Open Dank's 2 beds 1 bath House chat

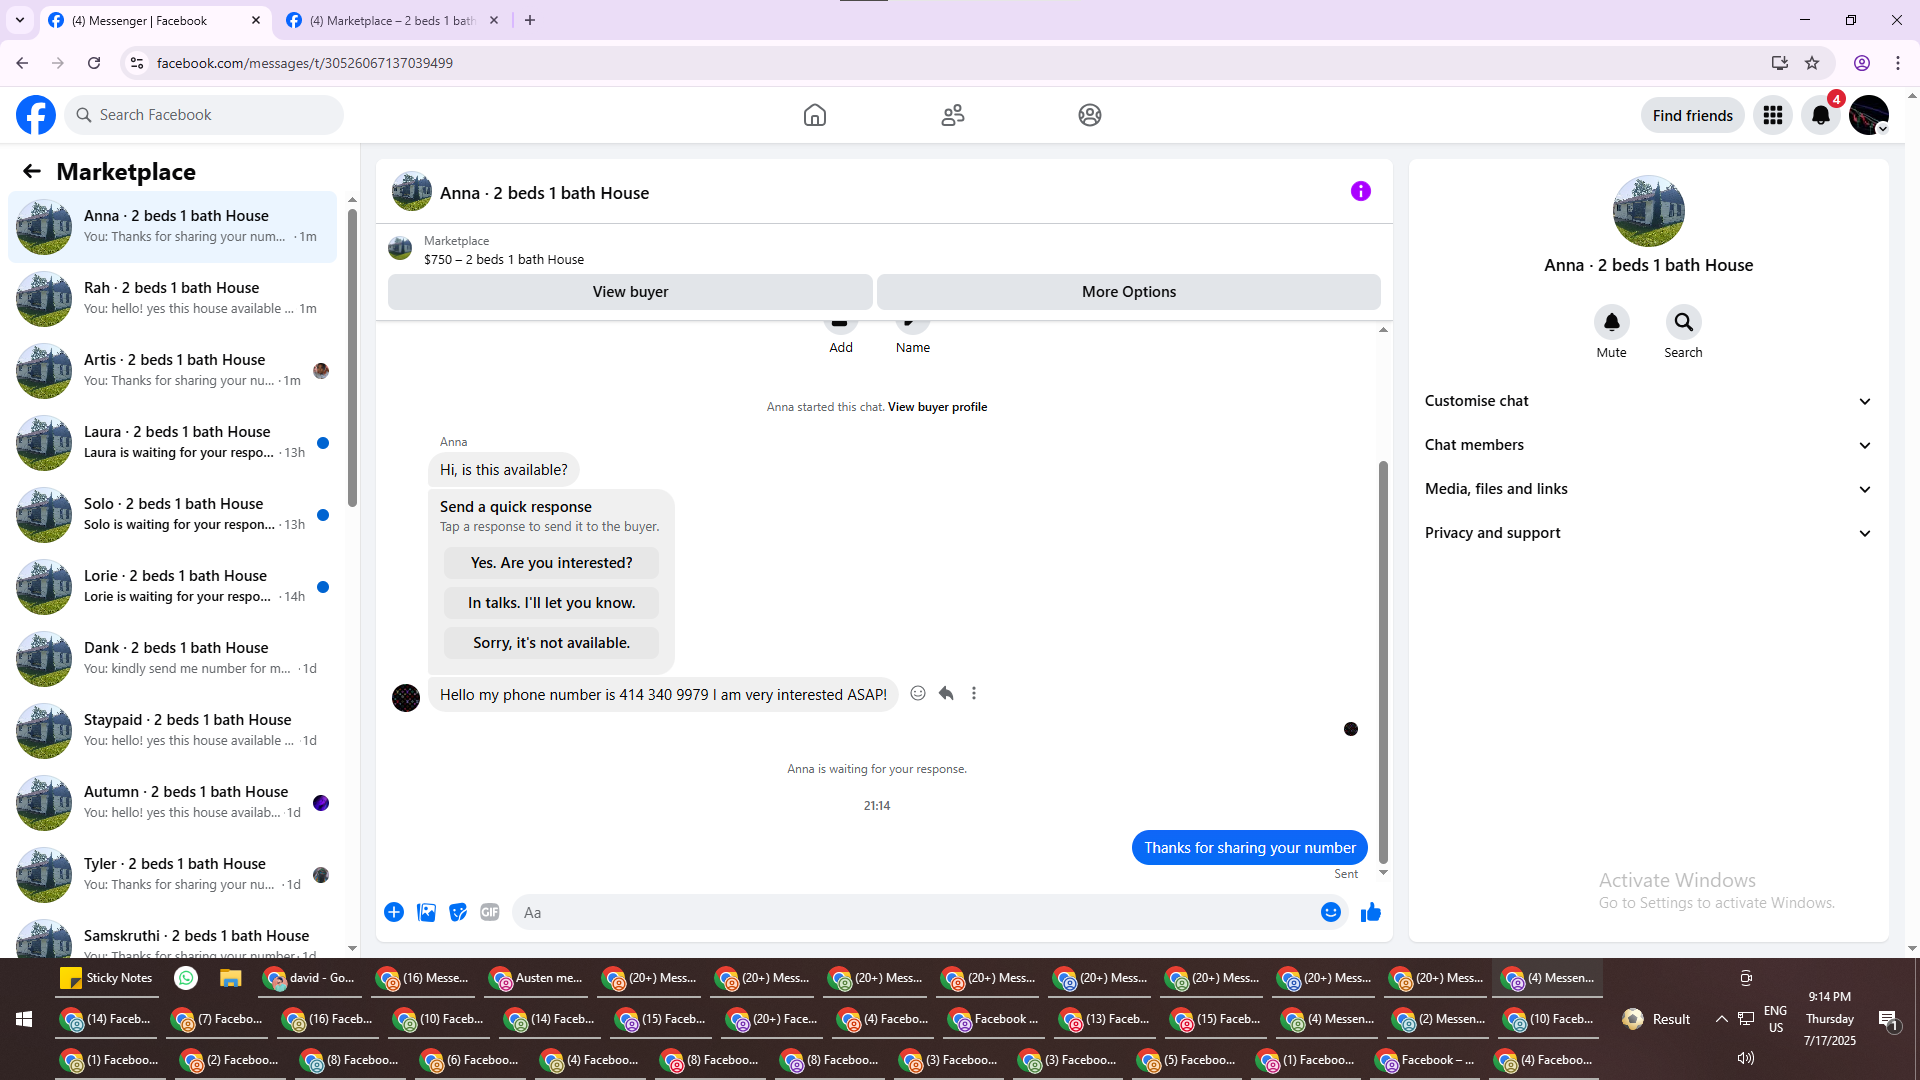pyautogui.click(x=172, y=659)
